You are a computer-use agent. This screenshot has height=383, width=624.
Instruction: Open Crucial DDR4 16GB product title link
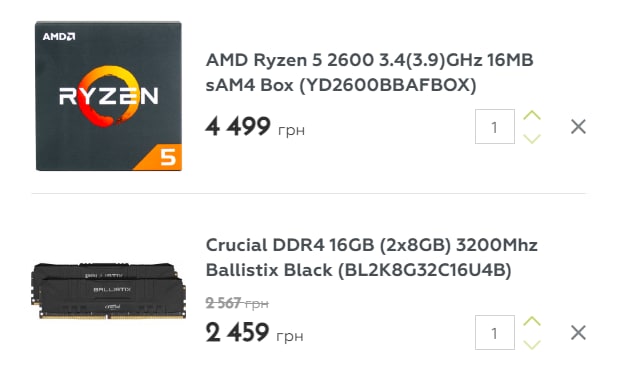372,258
